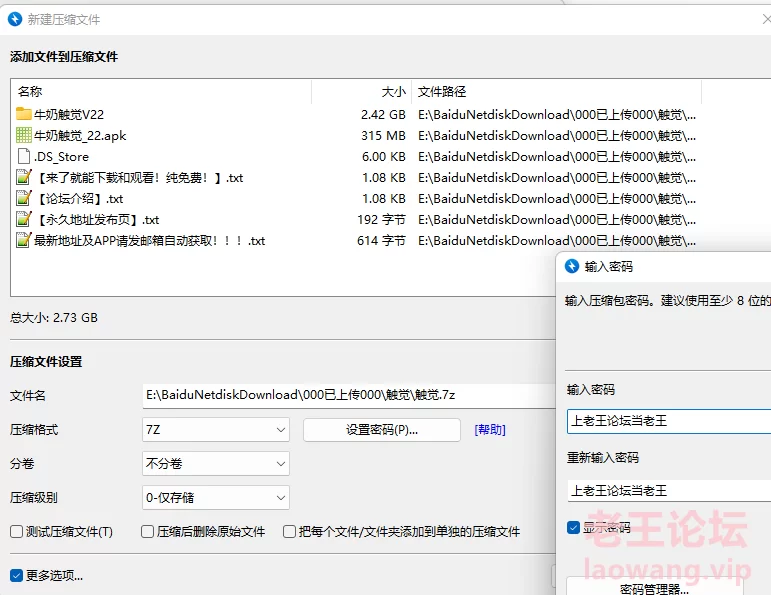The width and height of the screenshot is (771, 595).
Task: Click the 牛奶触觉V22 folder icon
Action: (24, 114)
